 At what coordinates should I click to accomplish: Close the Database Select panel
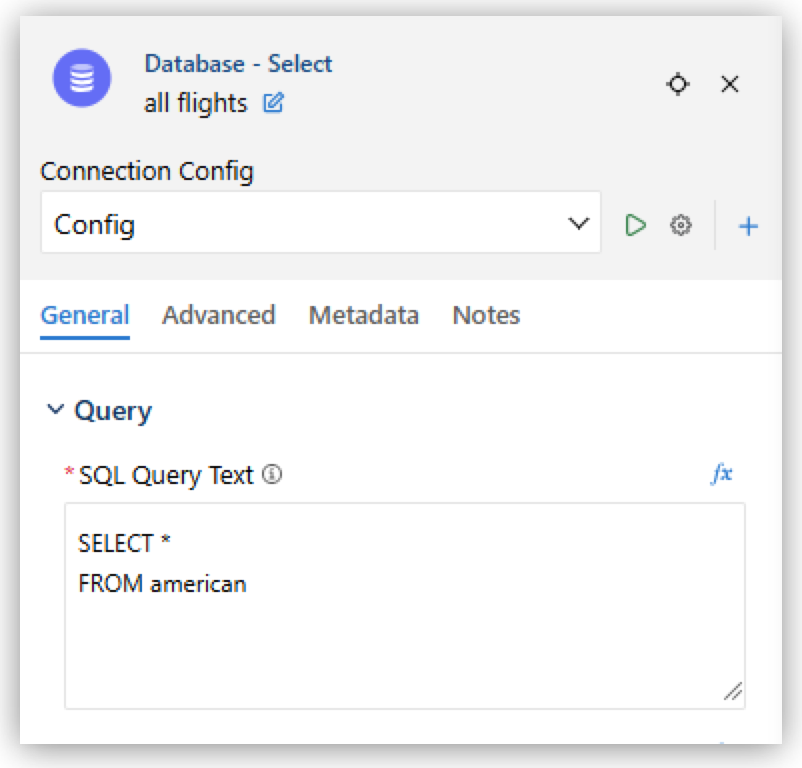coord(730,84)
